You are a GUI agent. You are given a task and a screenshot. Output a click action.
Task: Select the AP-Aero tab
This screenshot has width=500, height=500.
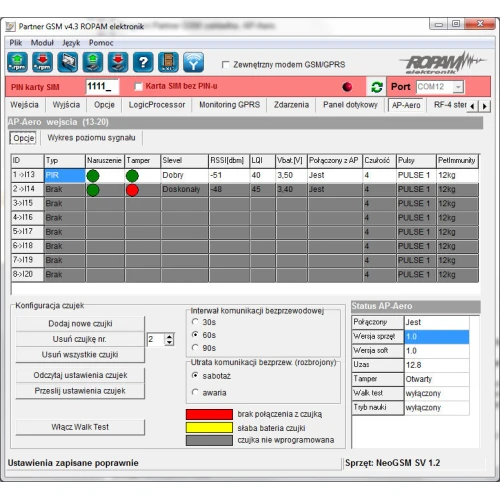[x=406, y=105]
